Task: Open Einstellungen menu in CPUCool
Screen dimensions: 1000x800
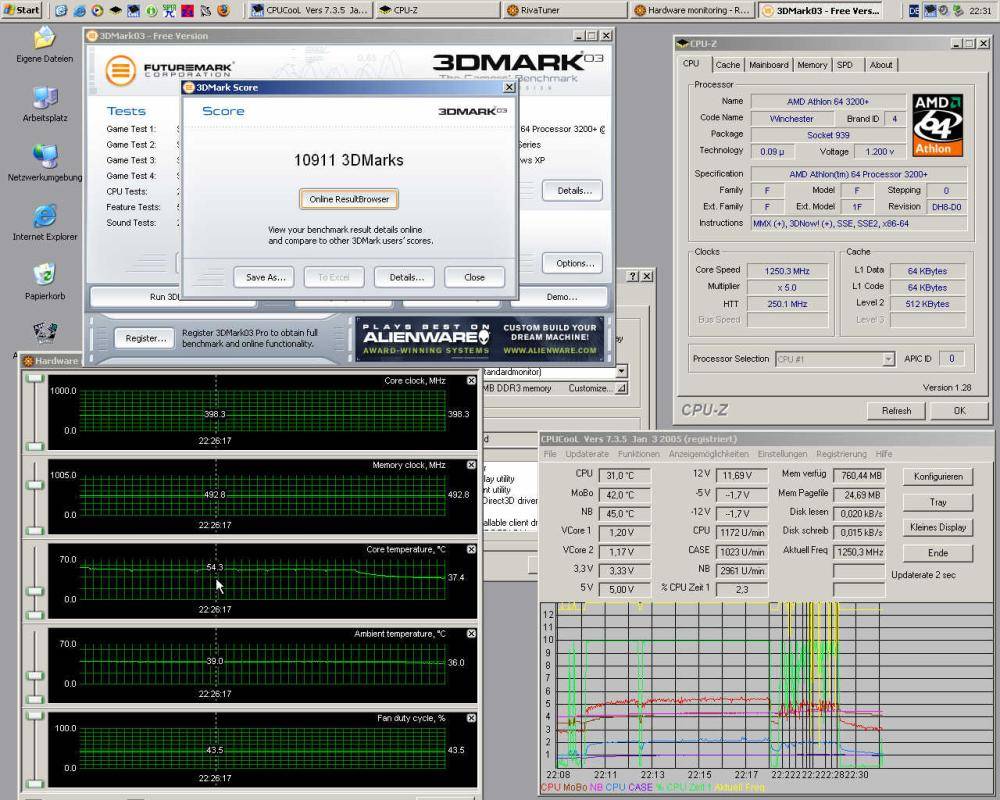Action: pyautogui.click(x=783, y=454)
